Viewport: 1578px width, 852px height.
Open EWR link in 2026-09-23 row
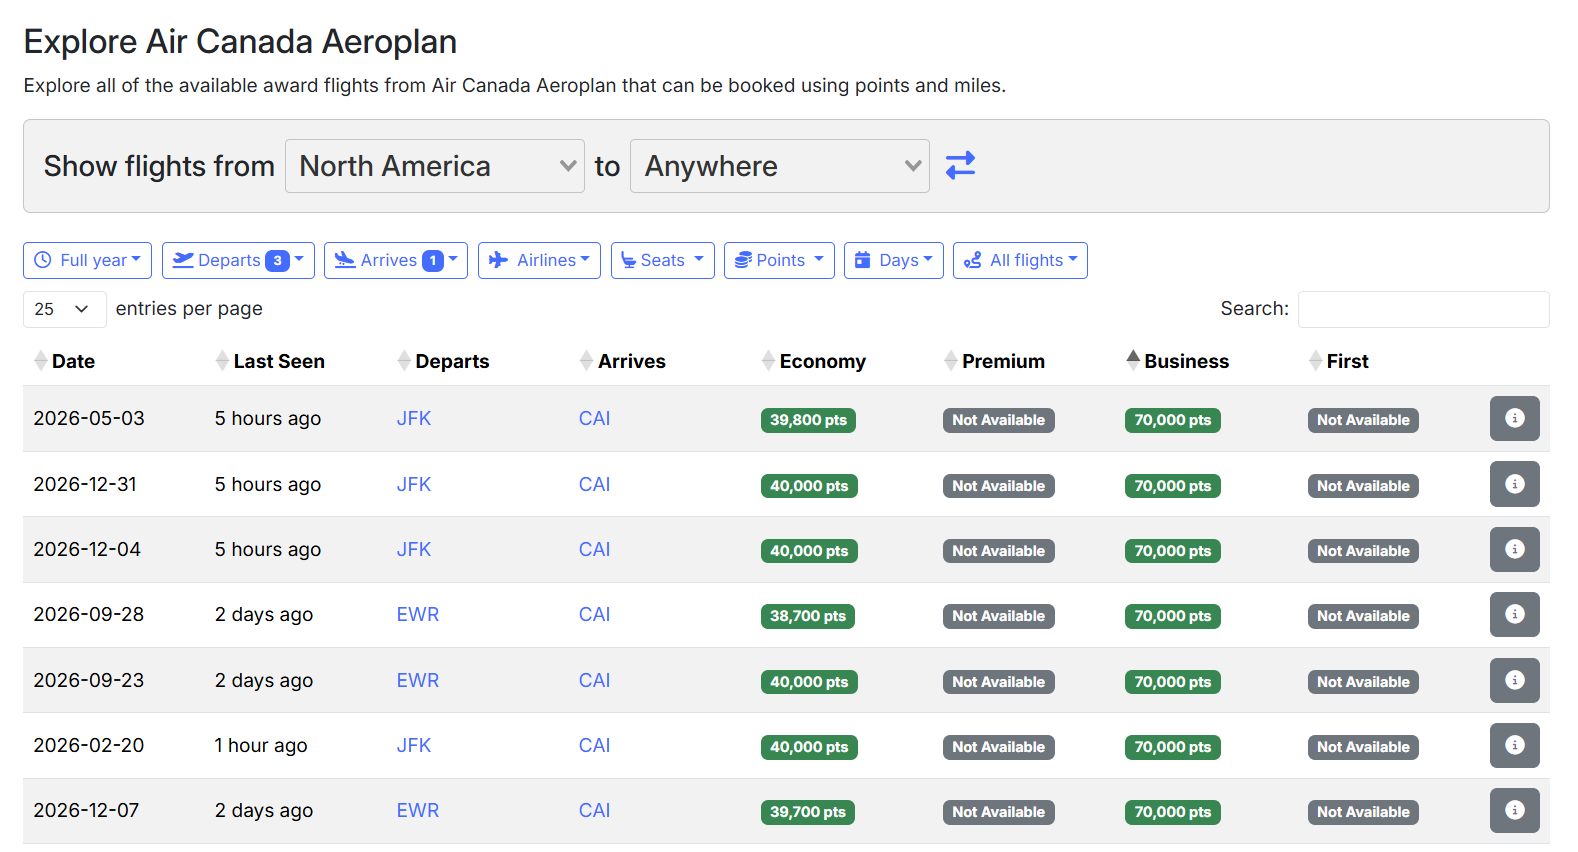click(418, 680)
